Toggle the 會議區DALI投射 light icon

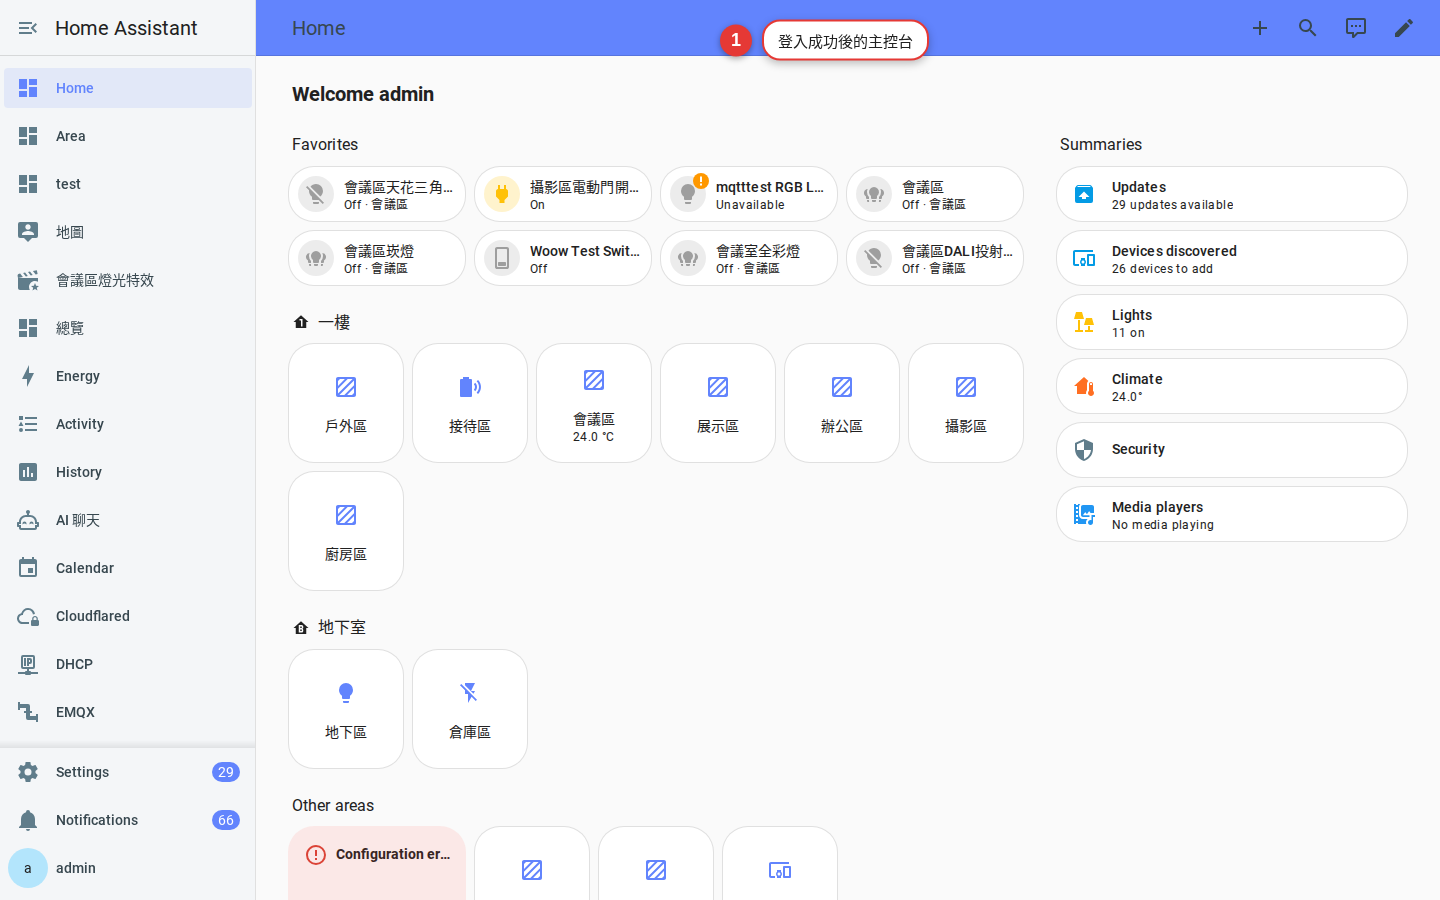[x=874, y=258]
